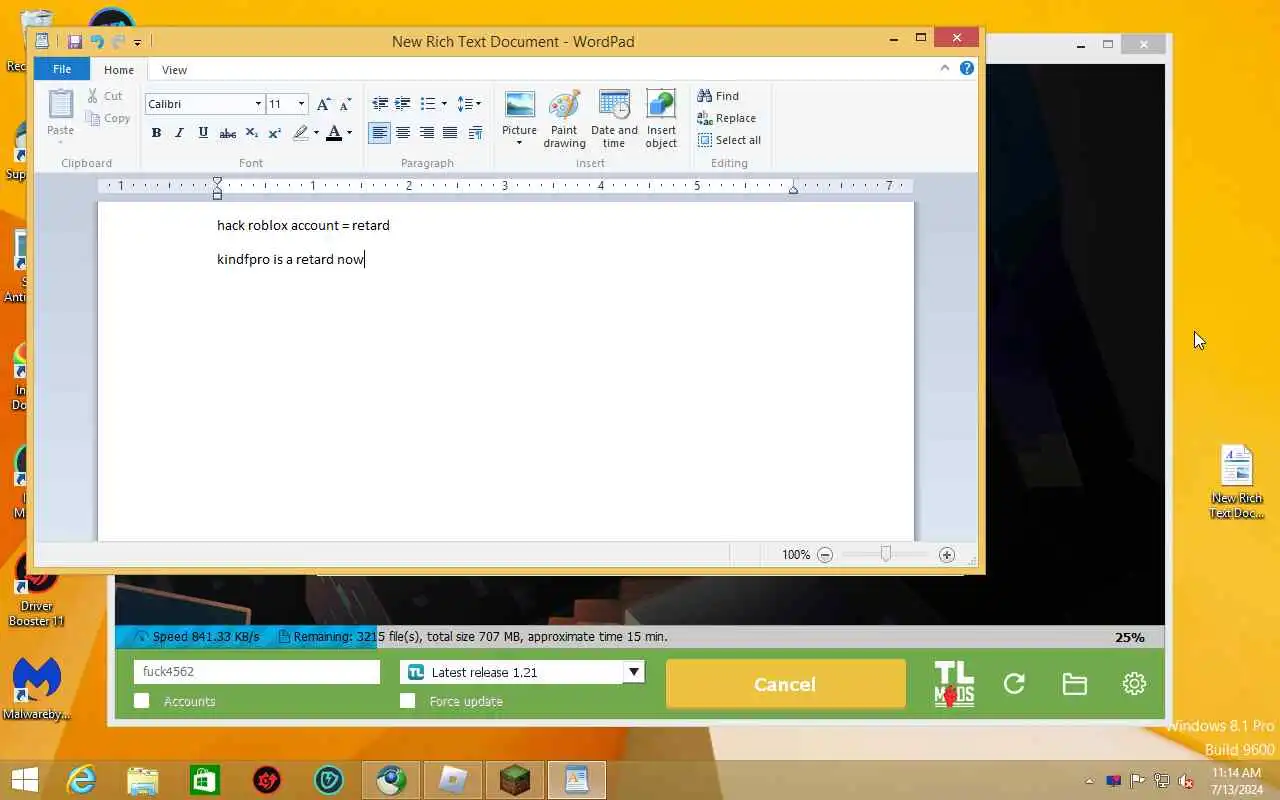The height and width of the screenshot is (800, 1280).
Task: Click the refresh icon in TLauncher
Action: [1014, 684]
